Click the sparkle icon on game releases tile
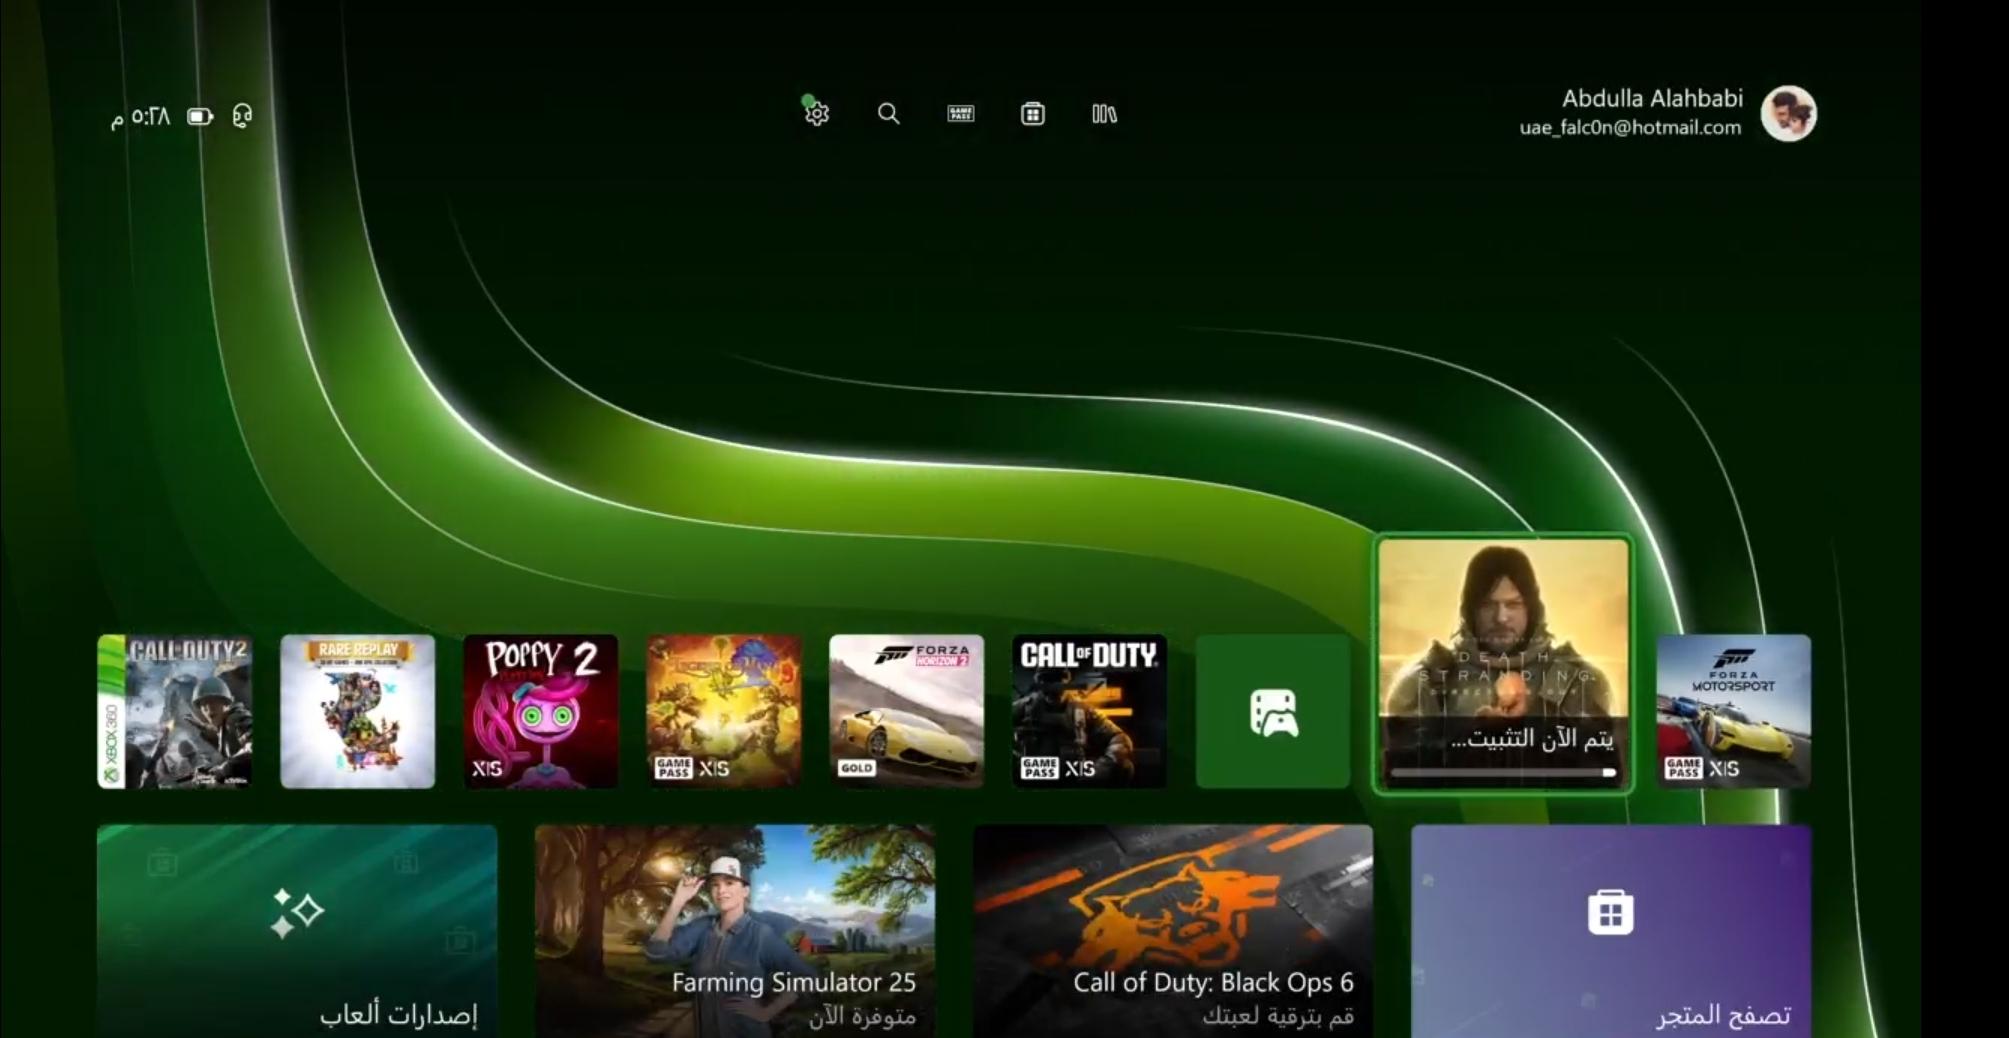Image resolution: width=2009 pixels, height=1038 pixels. [x=296, y=912]
